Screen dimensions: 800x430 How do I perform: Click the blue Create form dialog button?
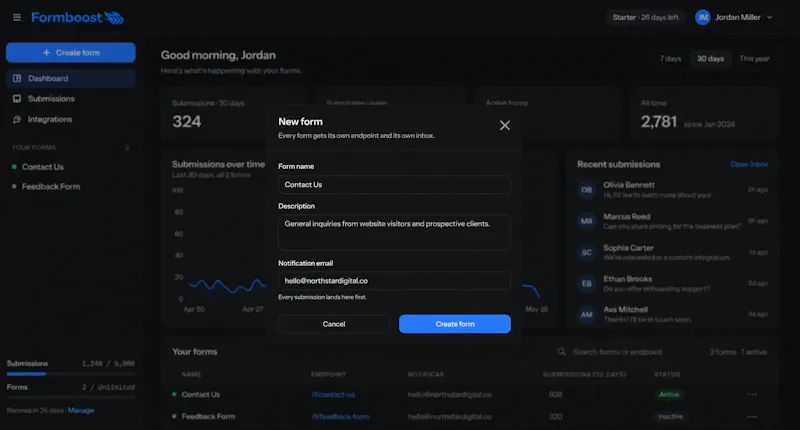click(x=455, y=324)
